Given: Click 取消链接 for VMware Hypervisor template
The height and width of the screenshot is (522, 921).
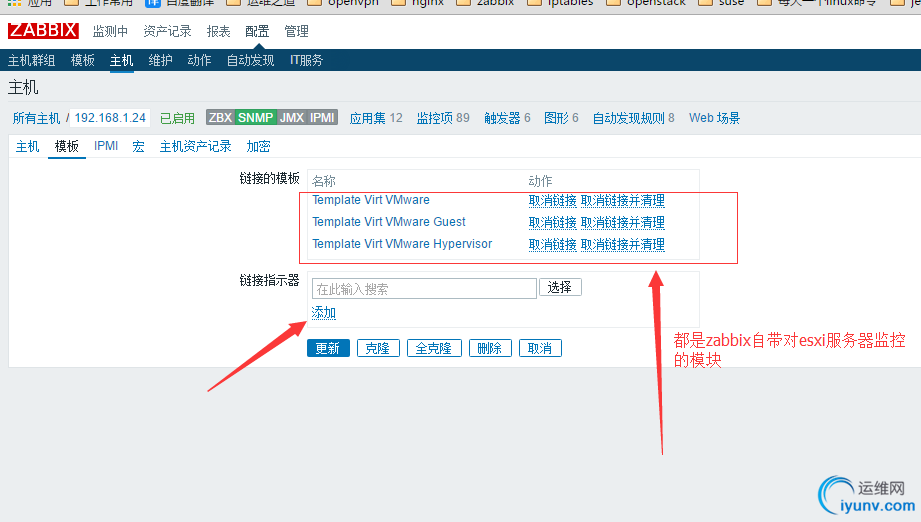Looking at the screenshot, I should tap(552, 244).
